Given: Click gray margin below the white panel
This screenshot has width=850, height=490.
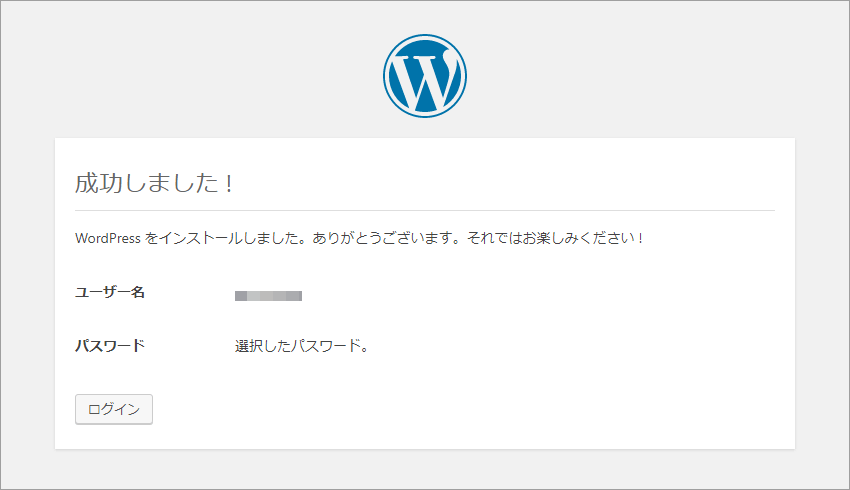Looking at the screenshot, I should (425, 469).
